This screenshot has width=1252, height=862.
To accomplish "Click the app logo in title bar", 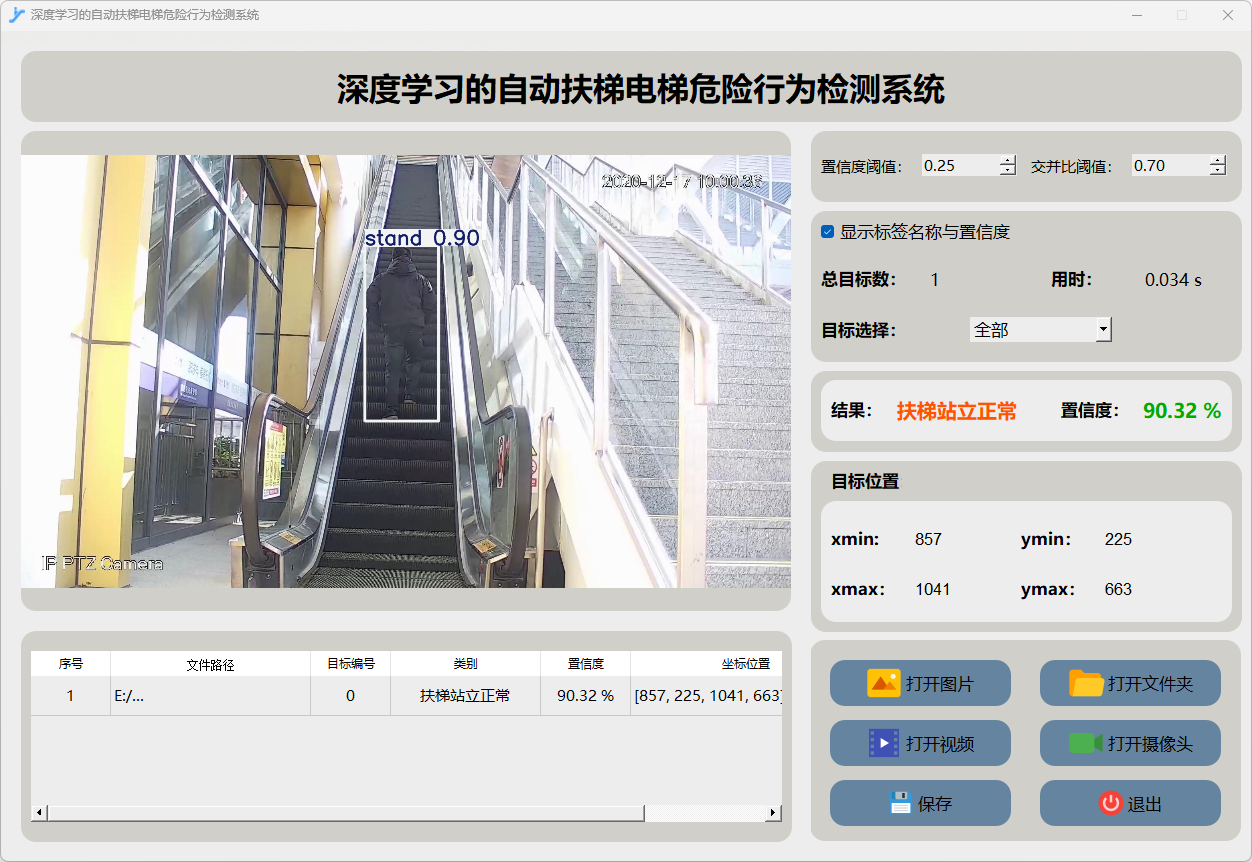I will coord(16,15).
